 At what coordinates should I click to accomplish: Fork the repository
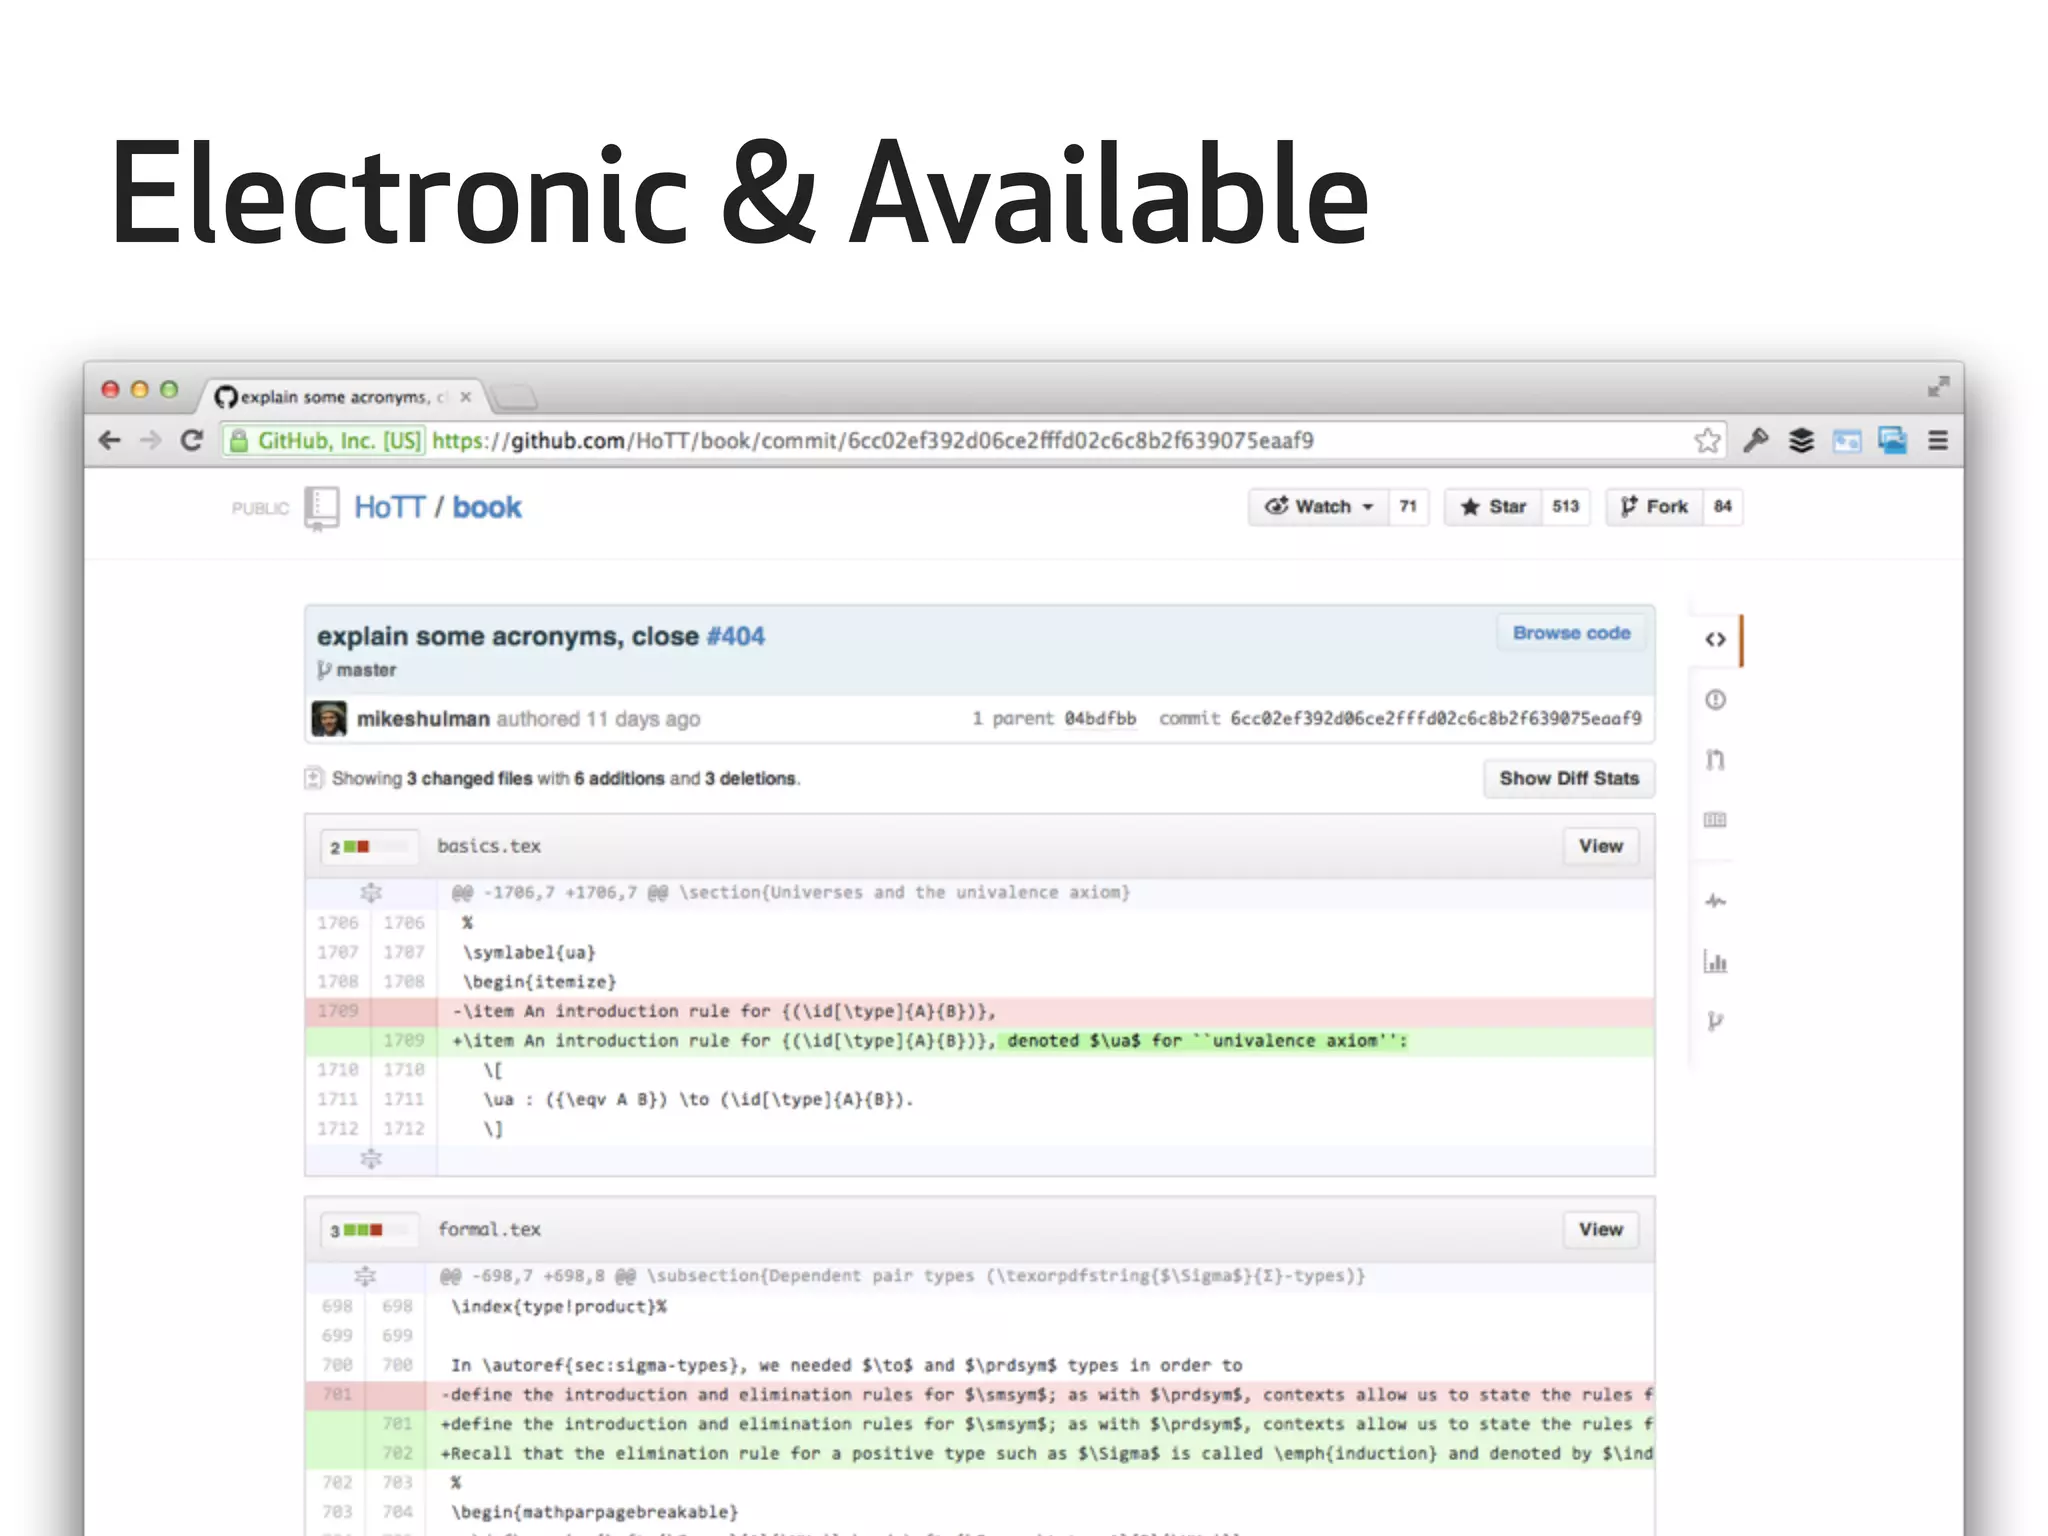1654,507
